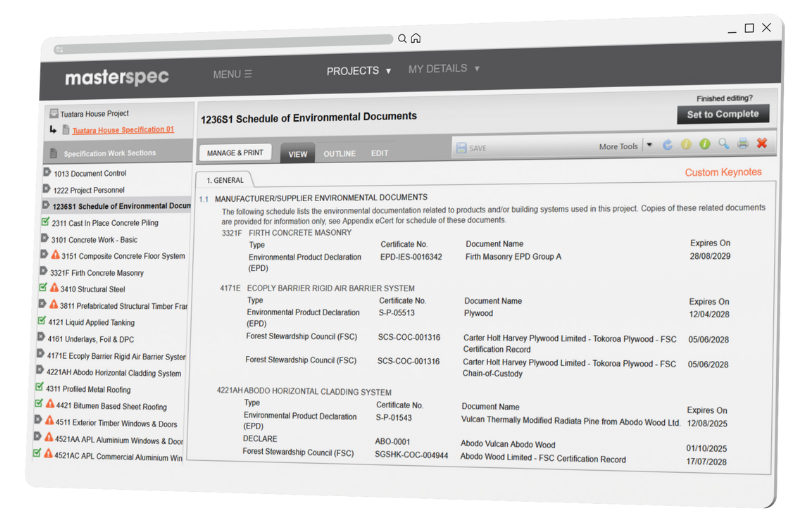The image size is (810, 523).
Task: Toggle green checkmark for 4311 Profiled Metal Roofing
Action: coord(39,387)
